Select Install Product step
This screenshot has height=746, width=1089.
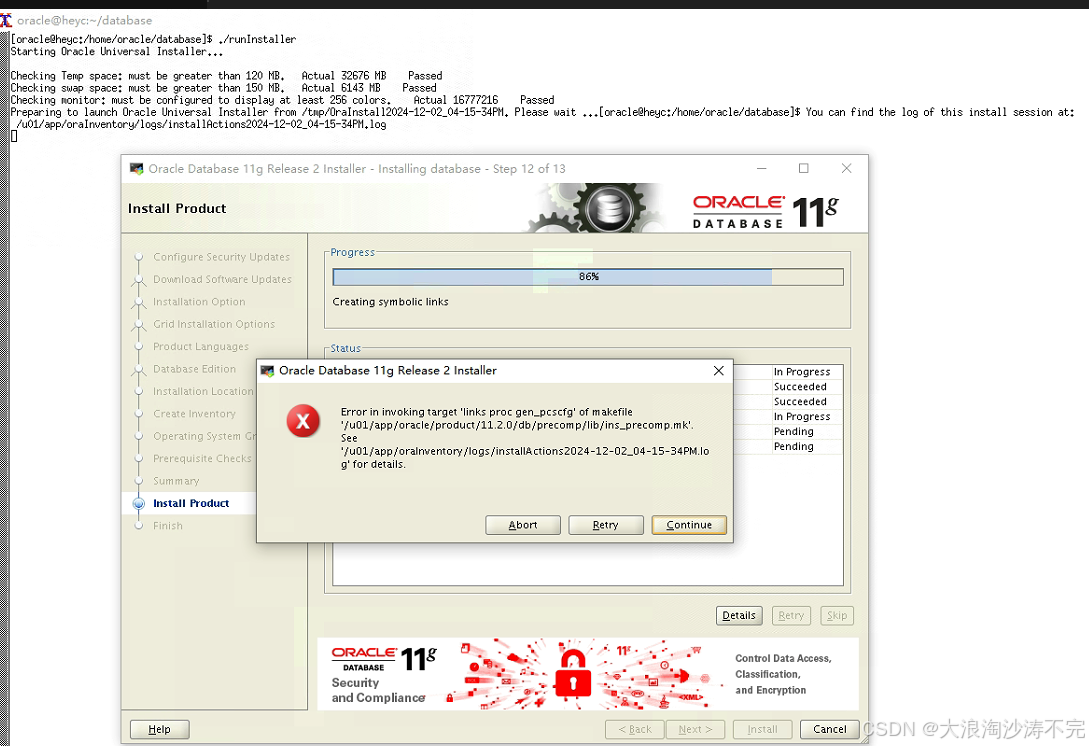(191, 503)
